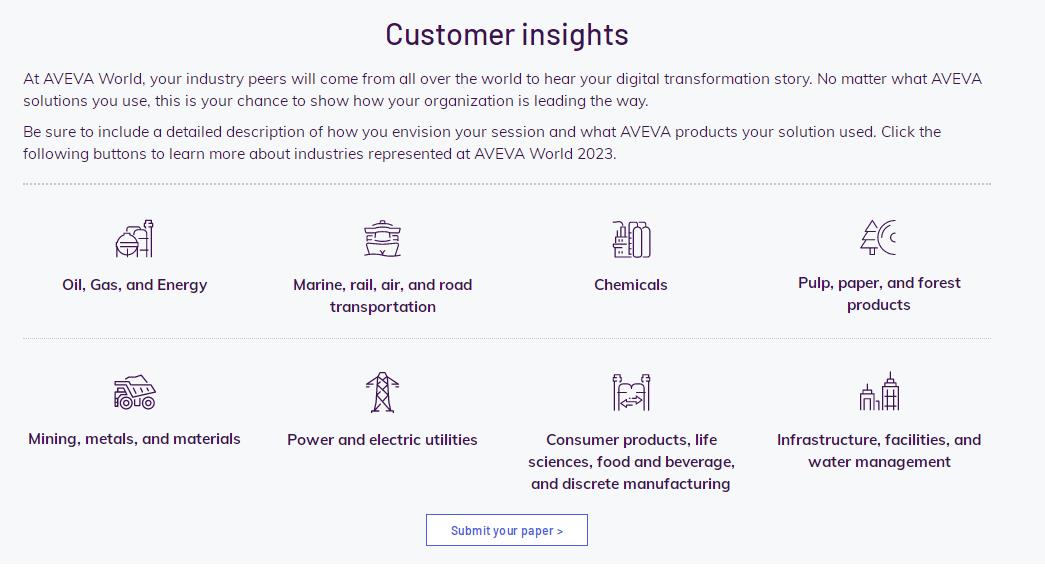Open Marine, rail, air, and road transportation
The width and height of the screenshot is (1045, 573).
click(383, 296)
